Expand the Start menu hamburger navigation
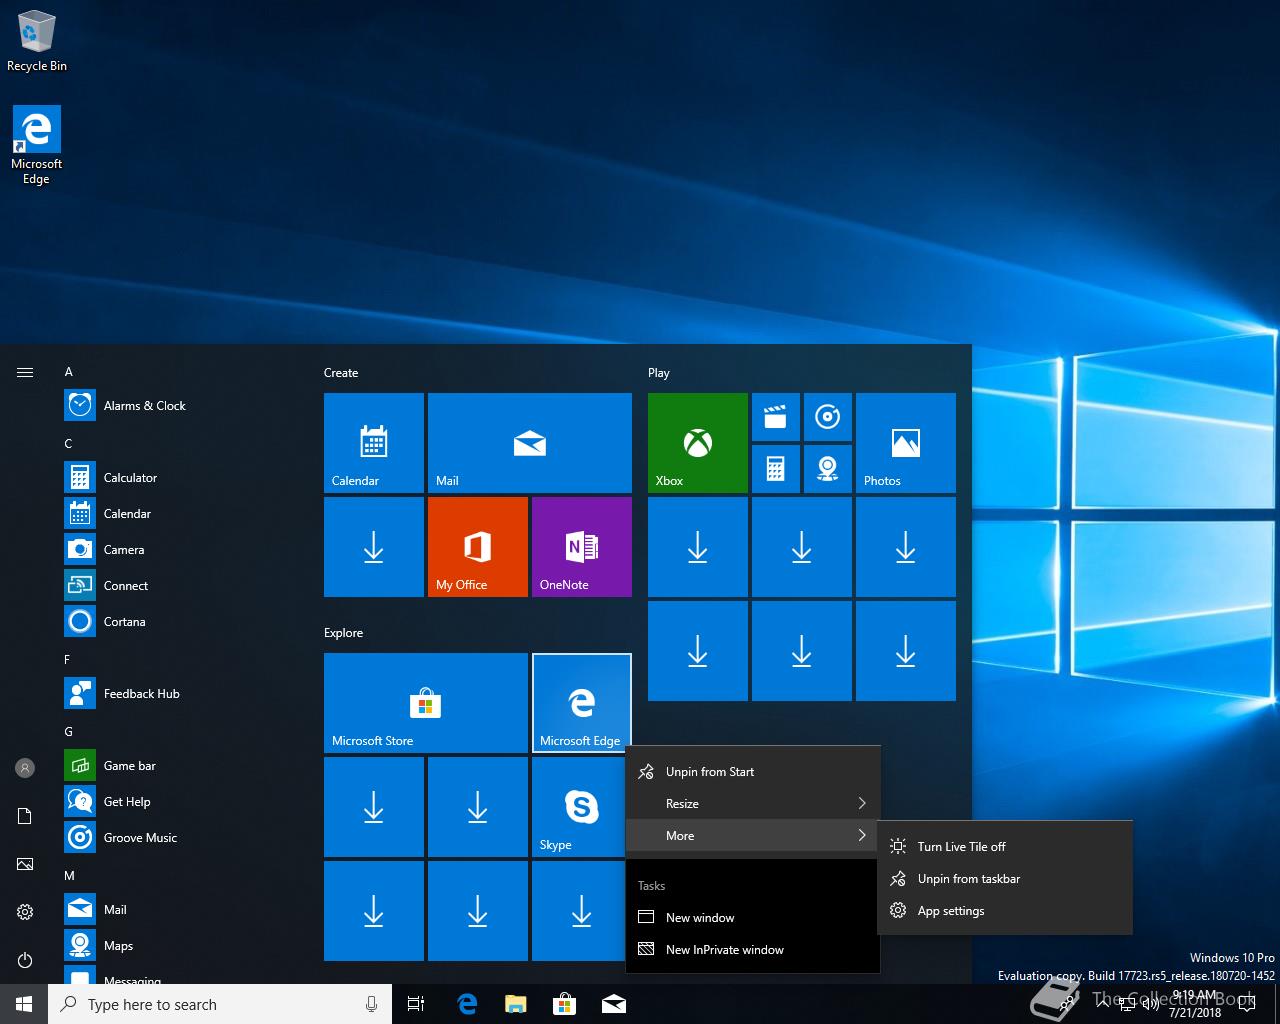 point(25,373)
